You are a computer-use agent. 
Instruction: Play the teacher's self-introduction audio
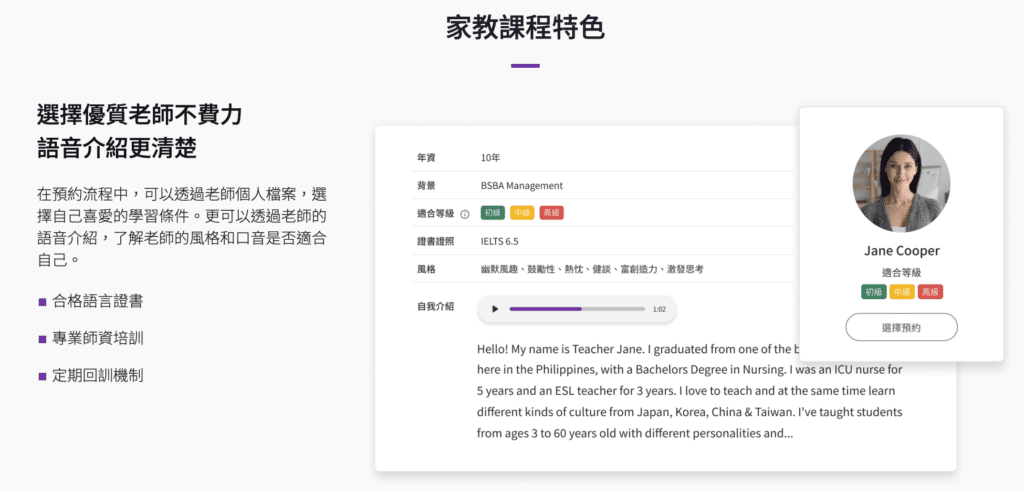click(495, 309)
